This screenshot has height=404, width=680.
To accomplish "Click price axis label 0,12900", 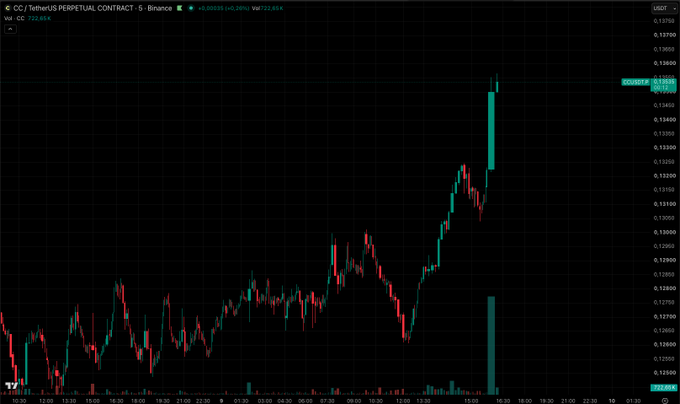I will (664, 260).
